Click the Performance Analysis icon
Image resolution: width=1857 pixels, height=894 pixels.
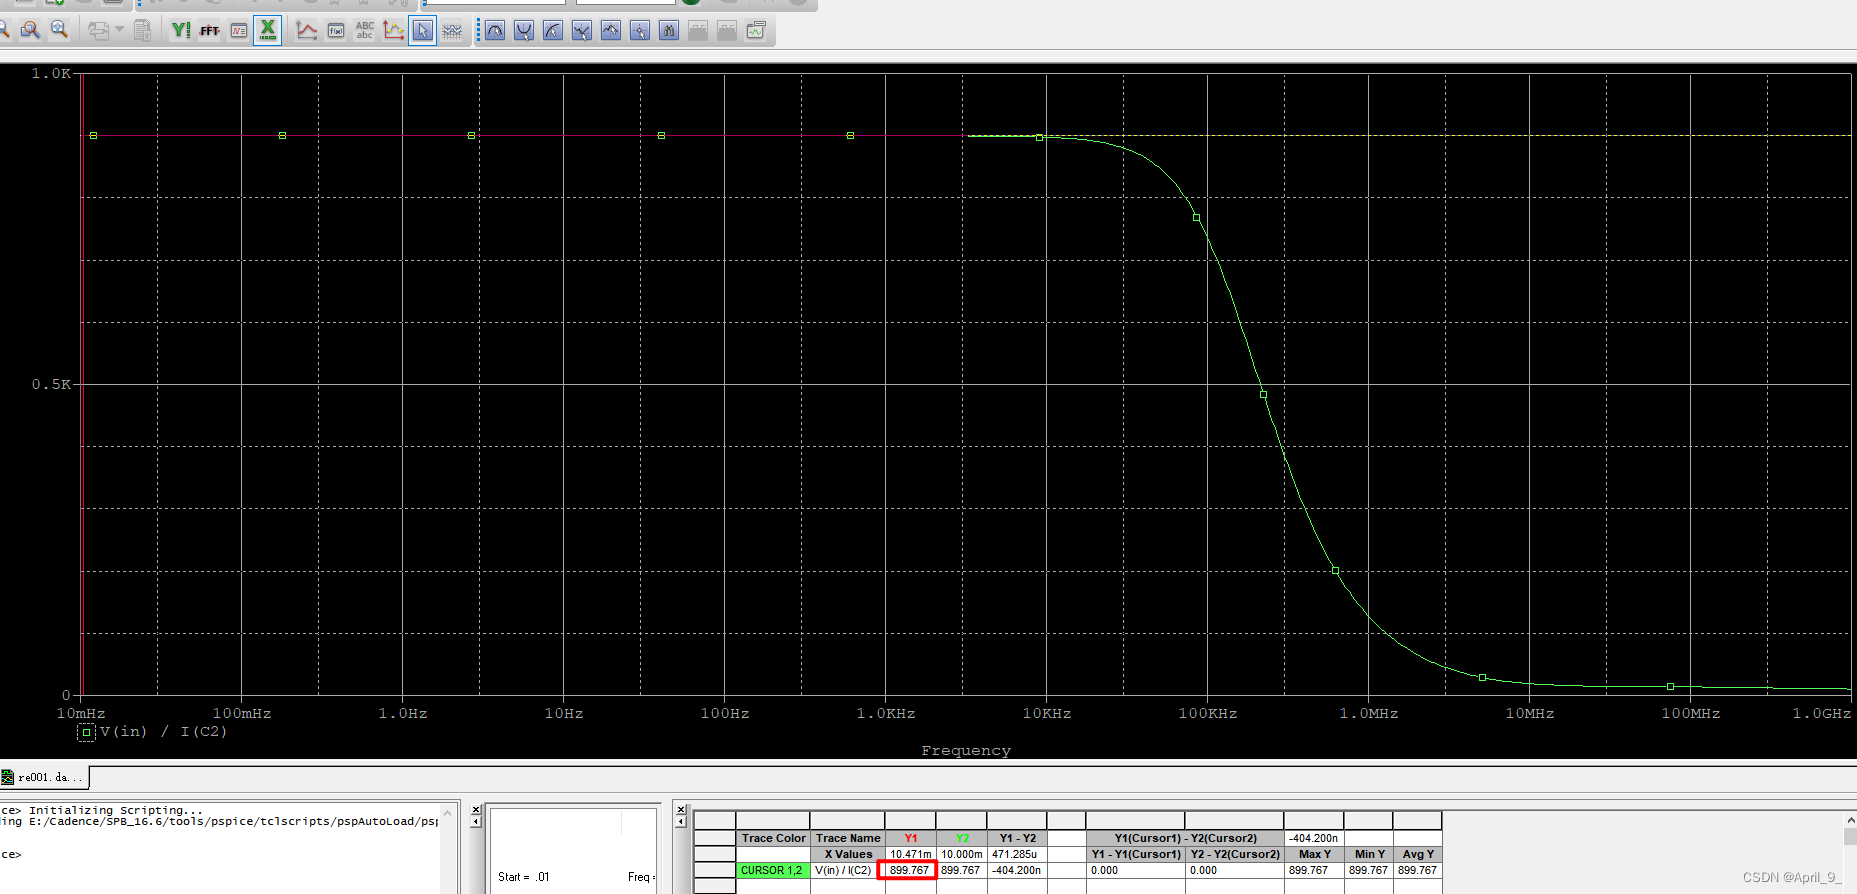(x=238, y=30)
